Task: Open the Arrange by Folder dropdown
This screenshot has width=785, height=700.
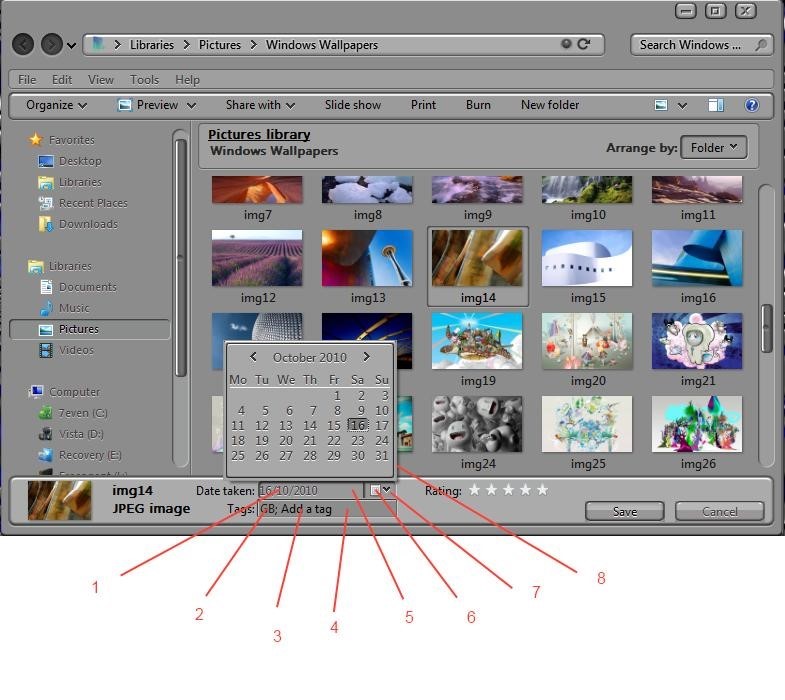Action: click(x=713, y=147)
